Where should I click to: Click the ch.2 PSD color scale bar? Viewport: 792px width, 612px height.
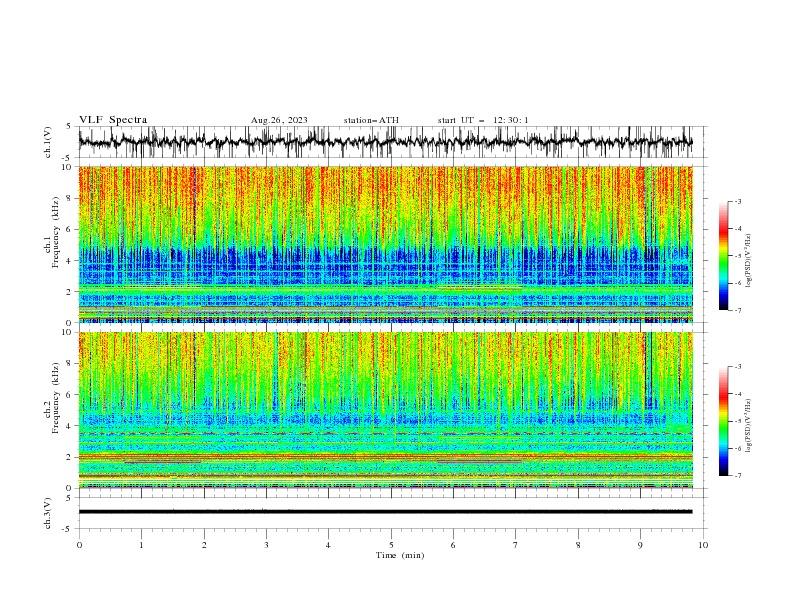[x=724, y=421]
